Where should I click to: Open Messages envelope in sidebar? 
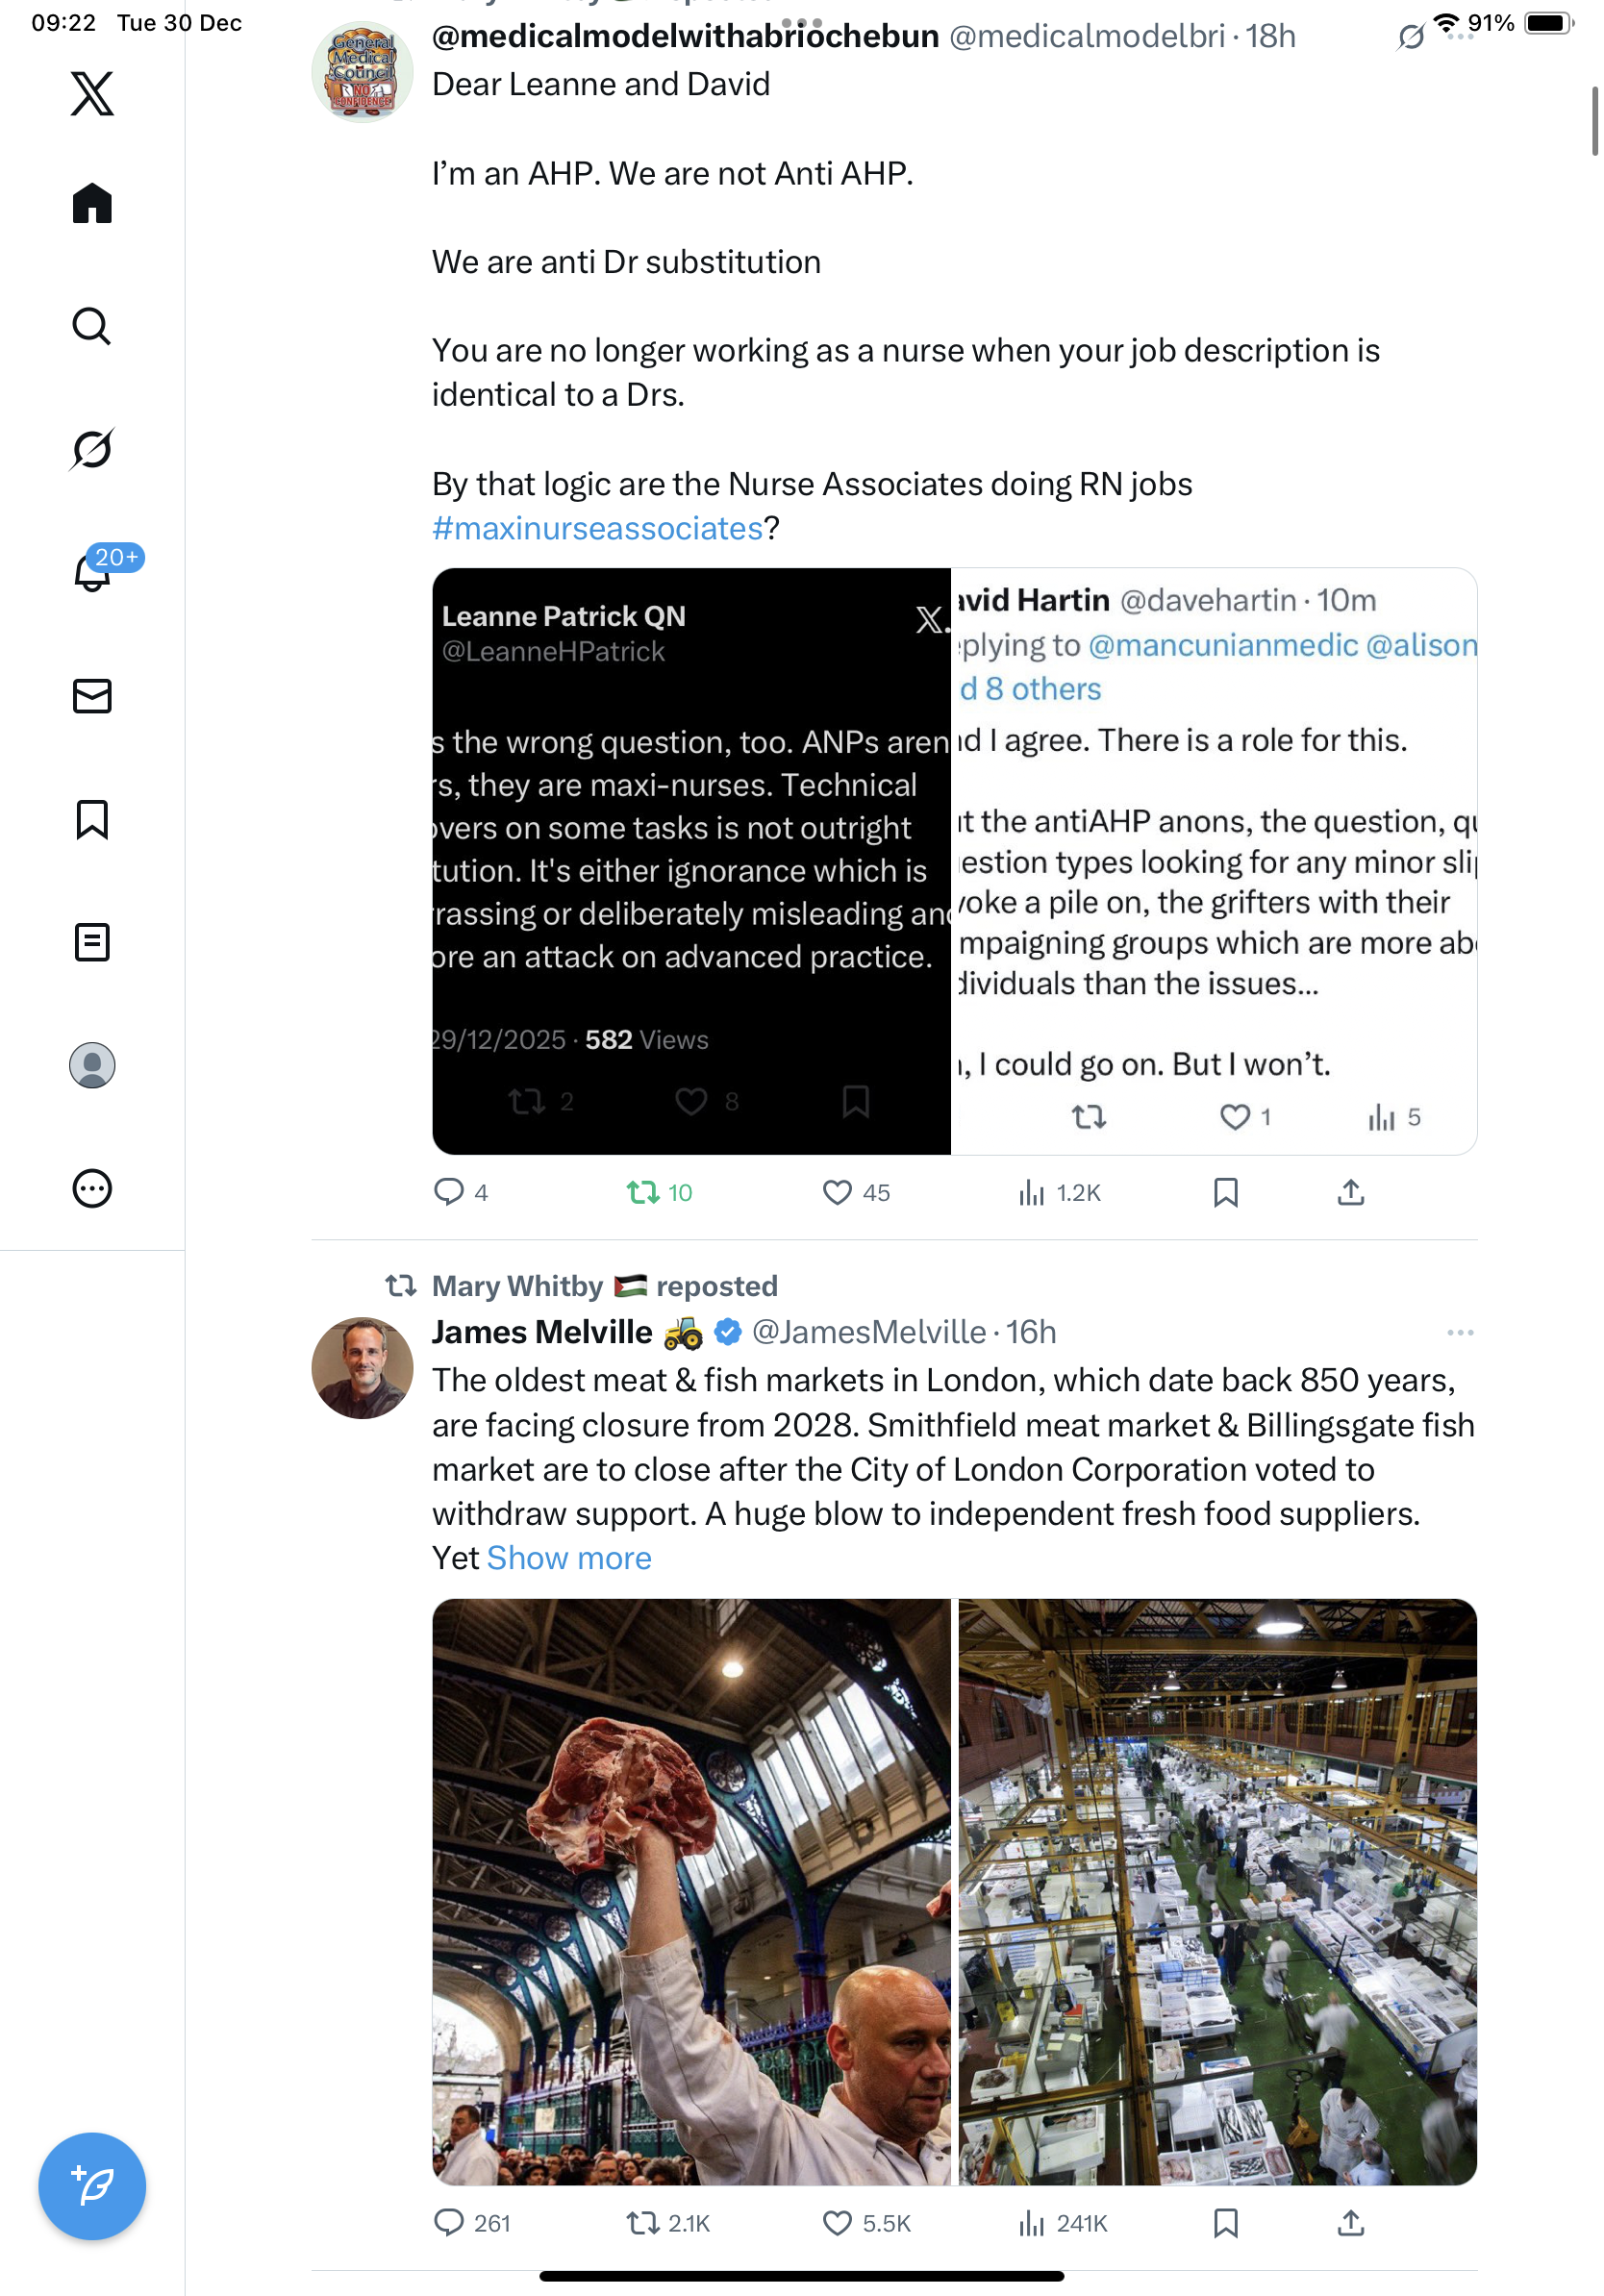pos(92,696)
